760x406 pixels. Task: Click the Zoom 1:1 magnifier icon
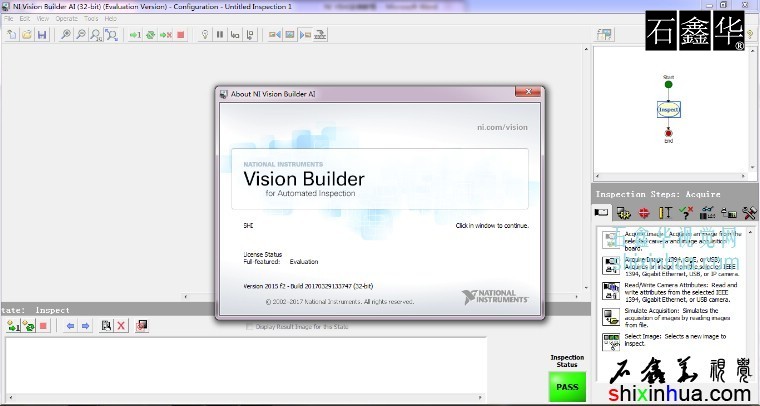[x=95, y=35]
